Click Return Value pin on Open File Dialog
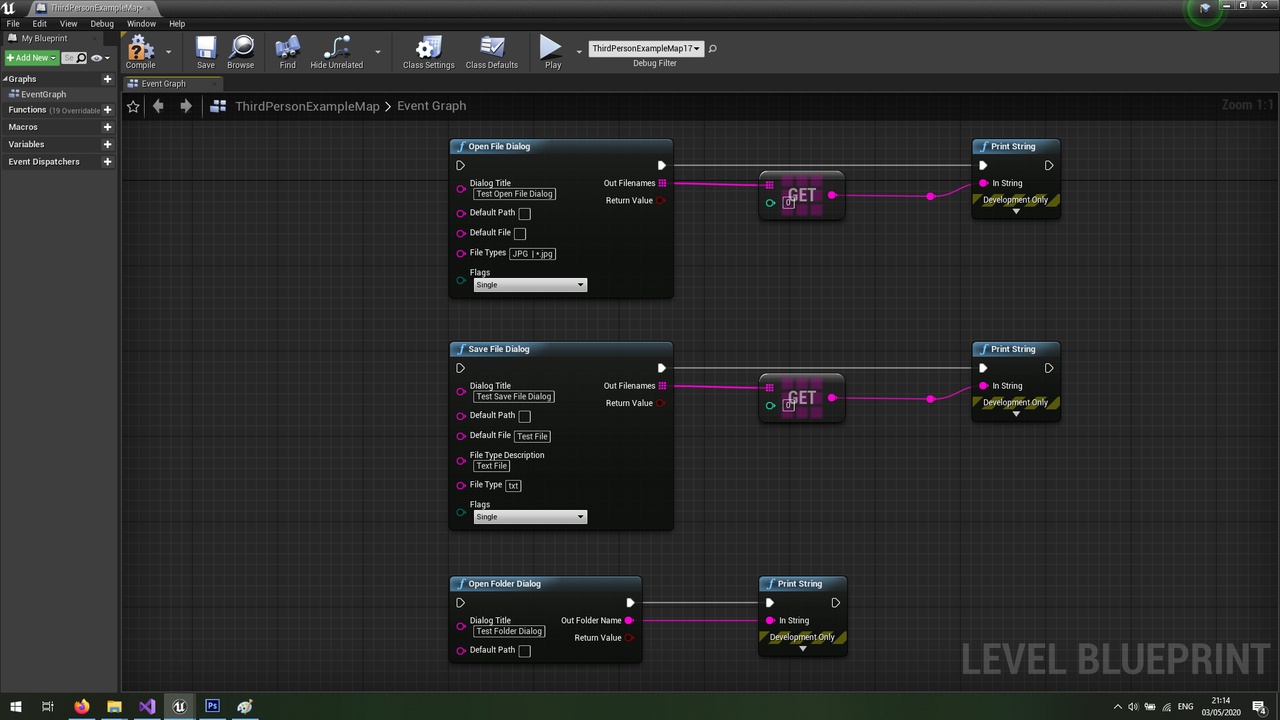 point(661,201)
